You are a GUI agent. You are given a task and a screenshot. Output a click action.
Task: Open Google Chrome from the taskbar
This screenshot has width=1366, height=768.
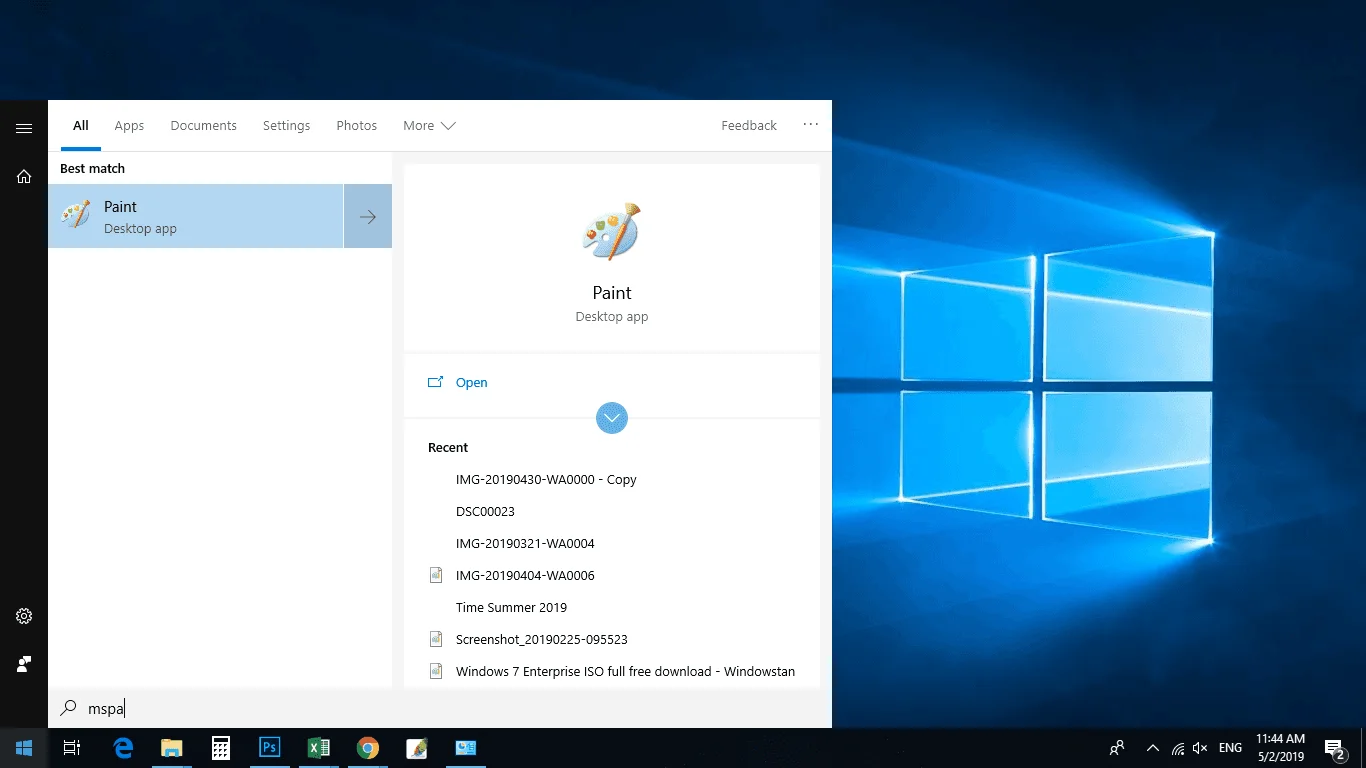point(367,747)
